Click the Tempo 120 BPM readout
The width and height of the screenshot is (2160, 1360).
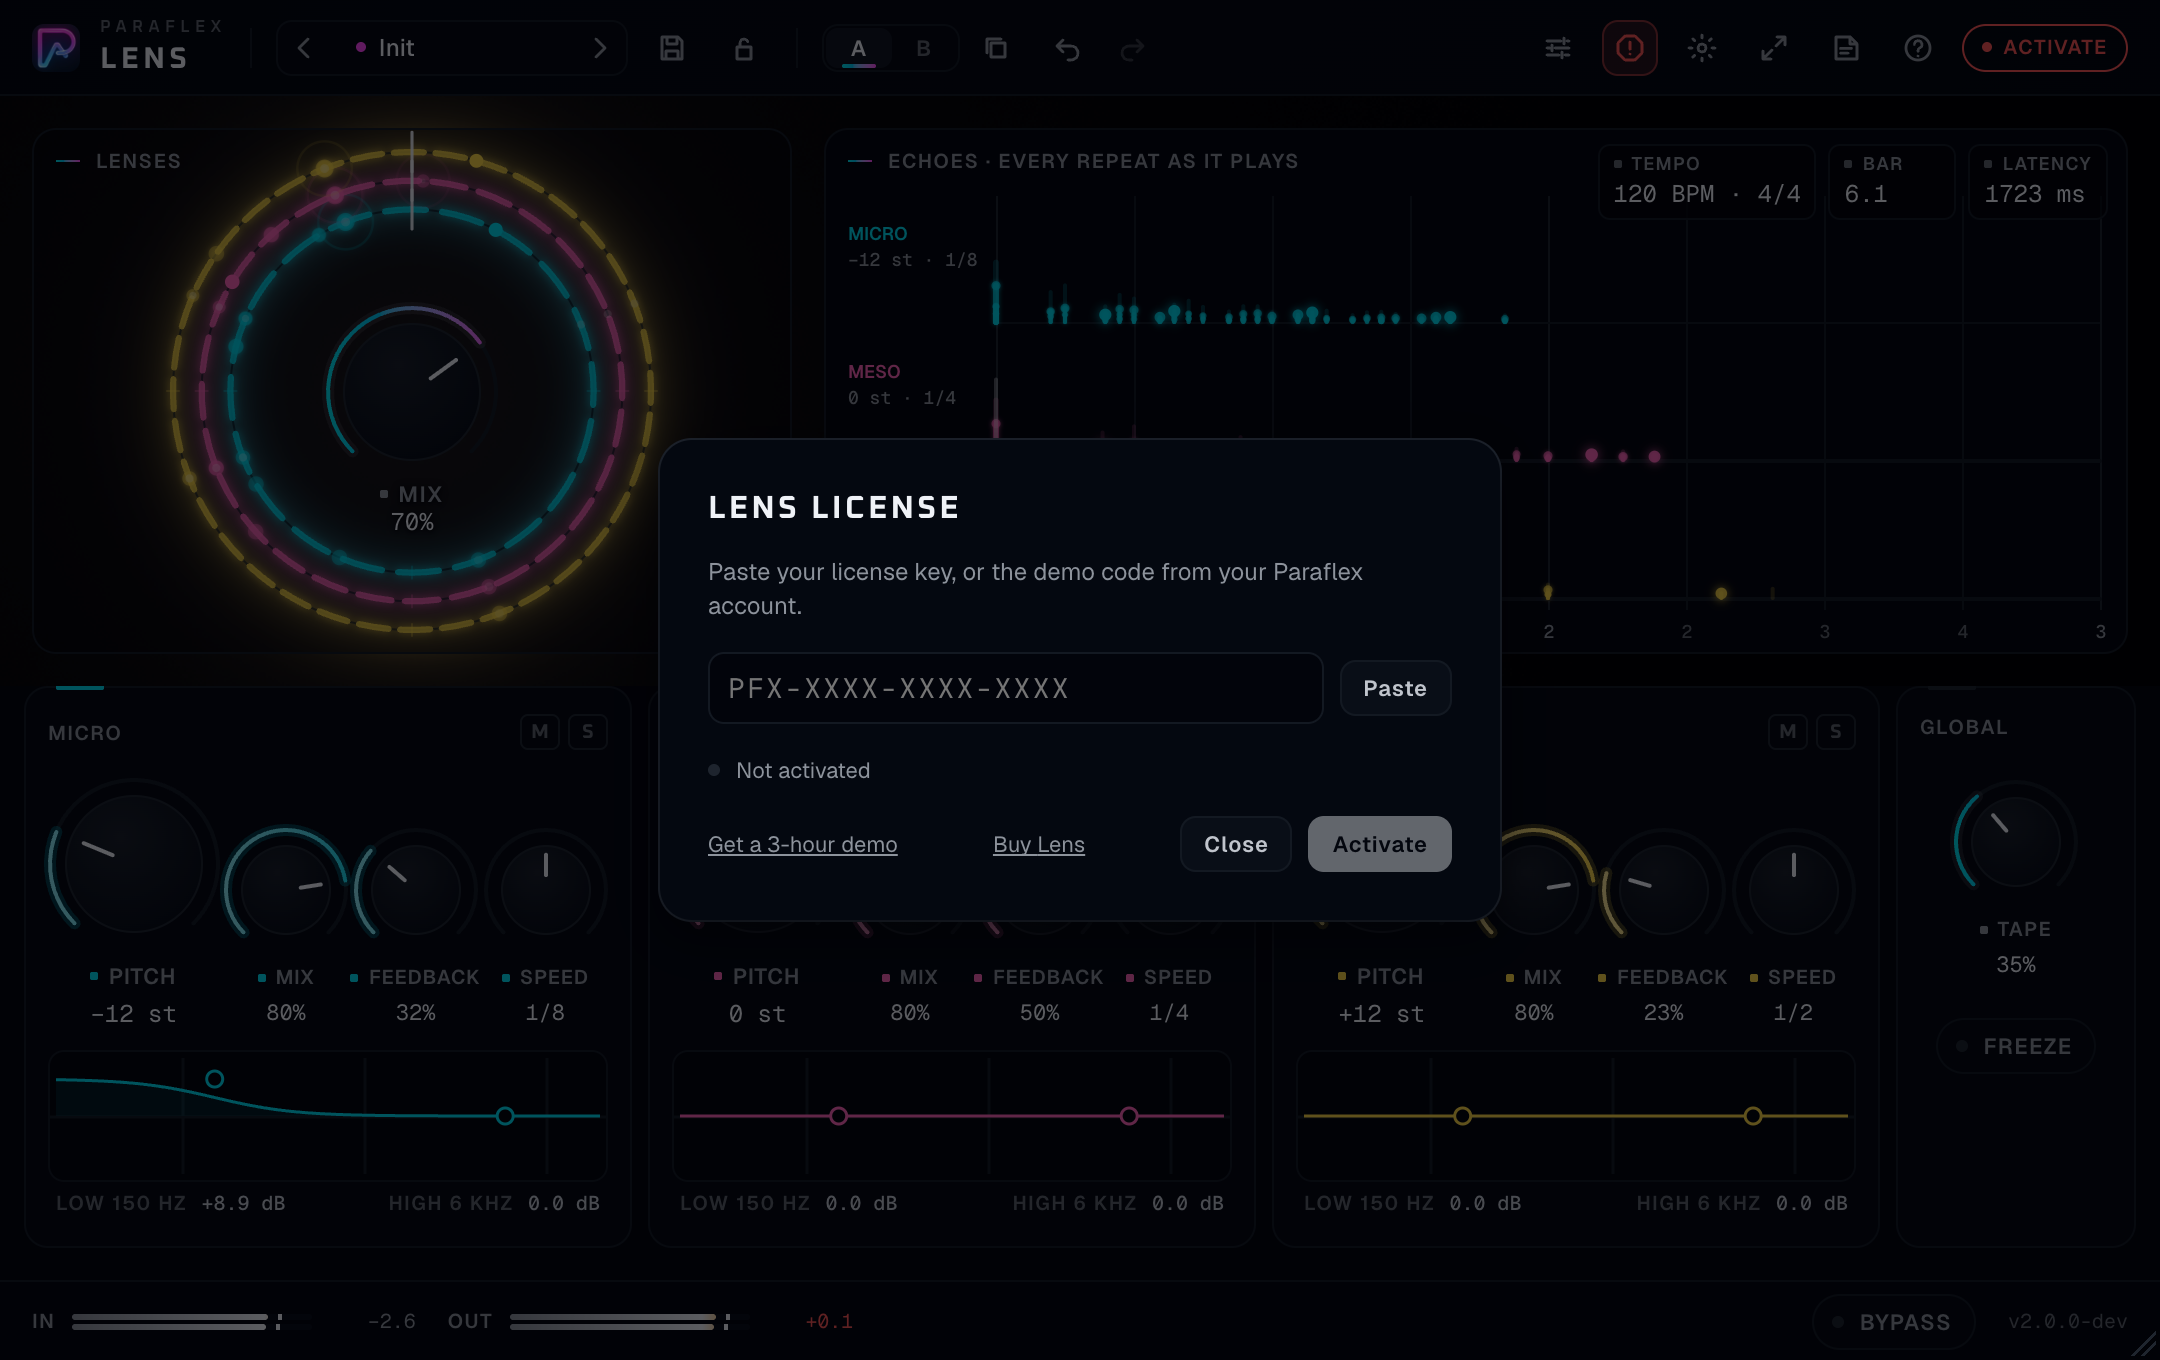coord(1707,182)
